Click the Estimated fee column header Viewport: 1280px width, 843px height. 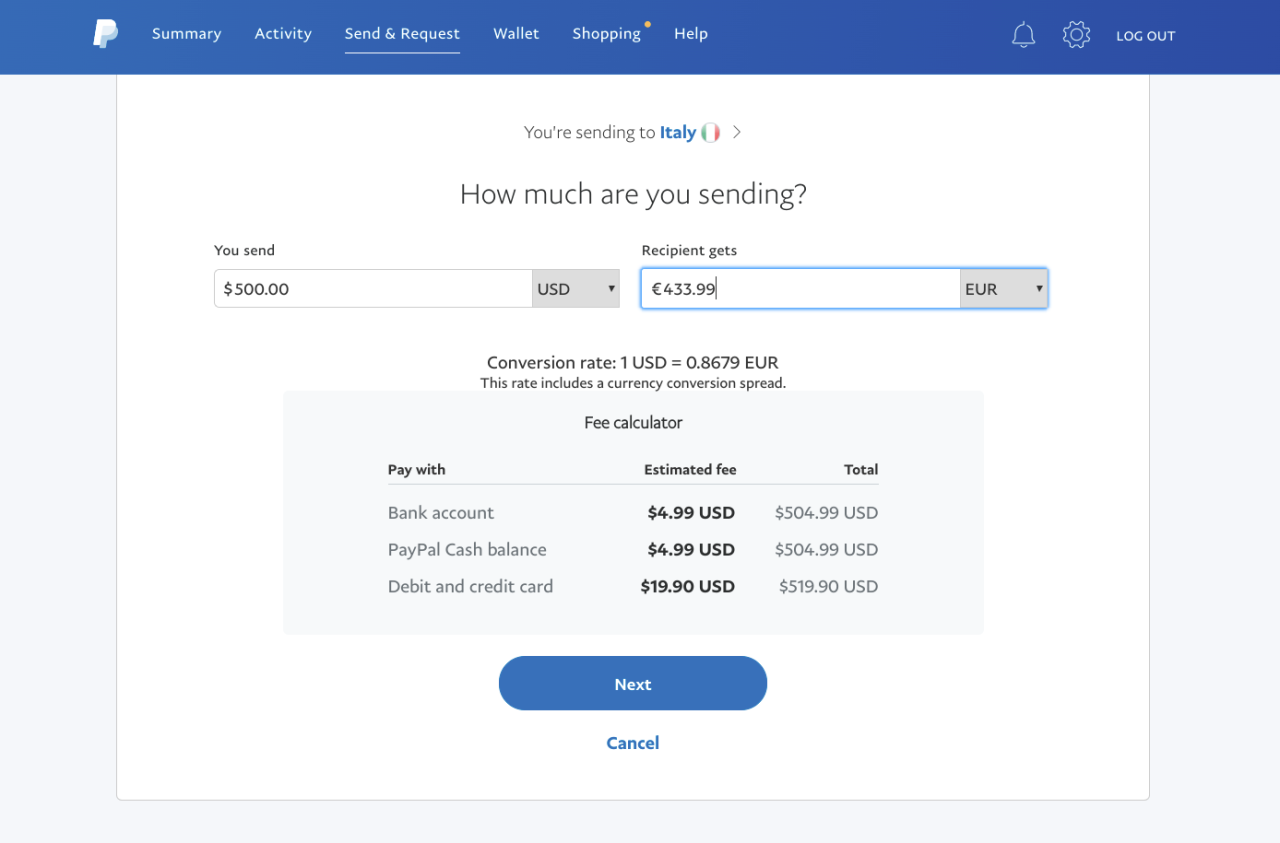point(690,470)
